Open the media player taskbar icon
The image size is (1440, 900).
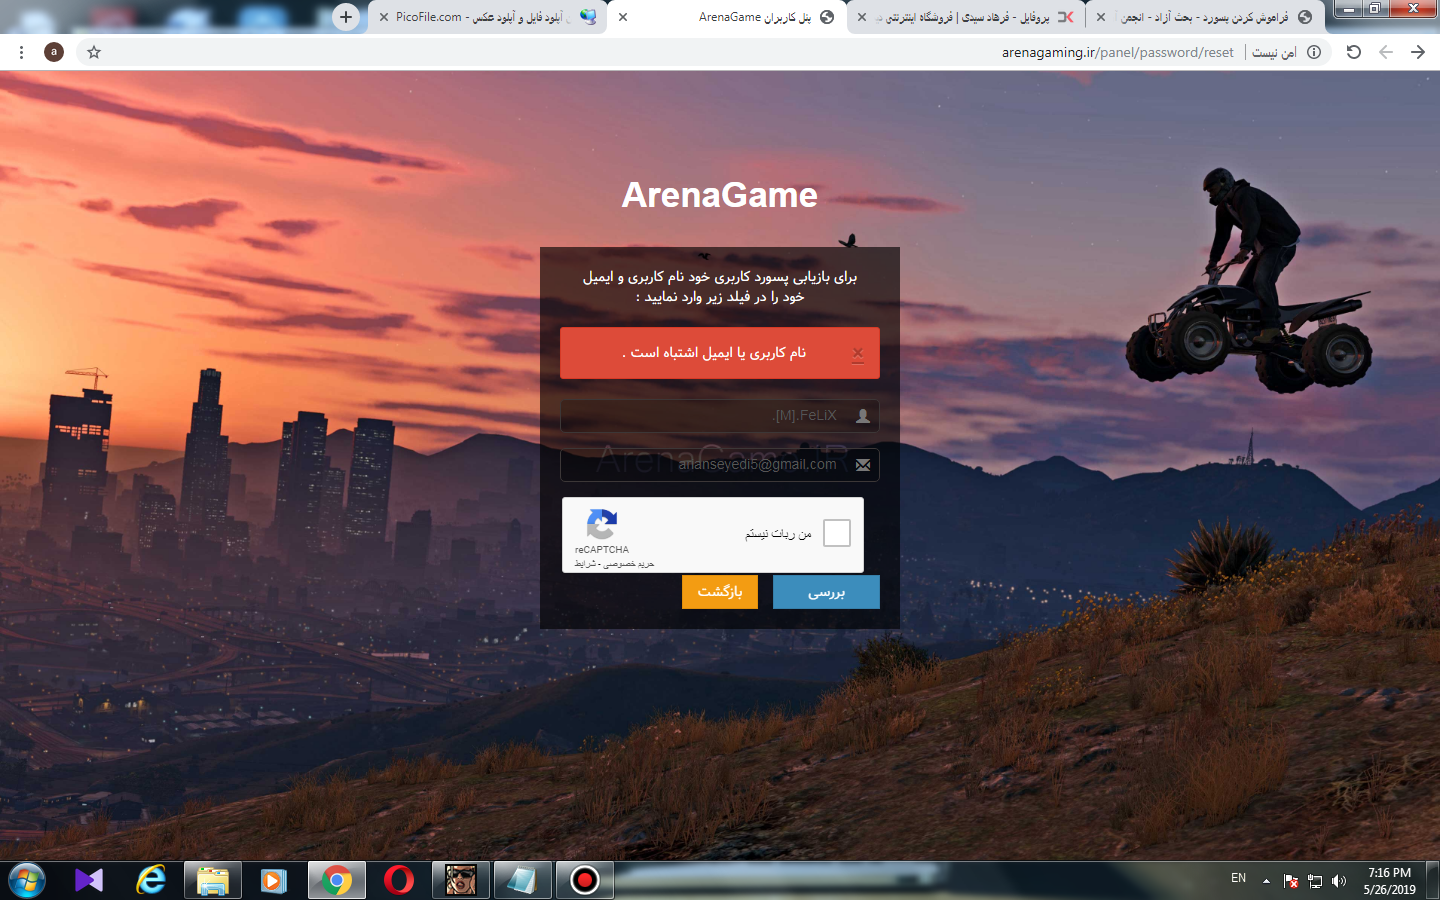tap(274, 880)
